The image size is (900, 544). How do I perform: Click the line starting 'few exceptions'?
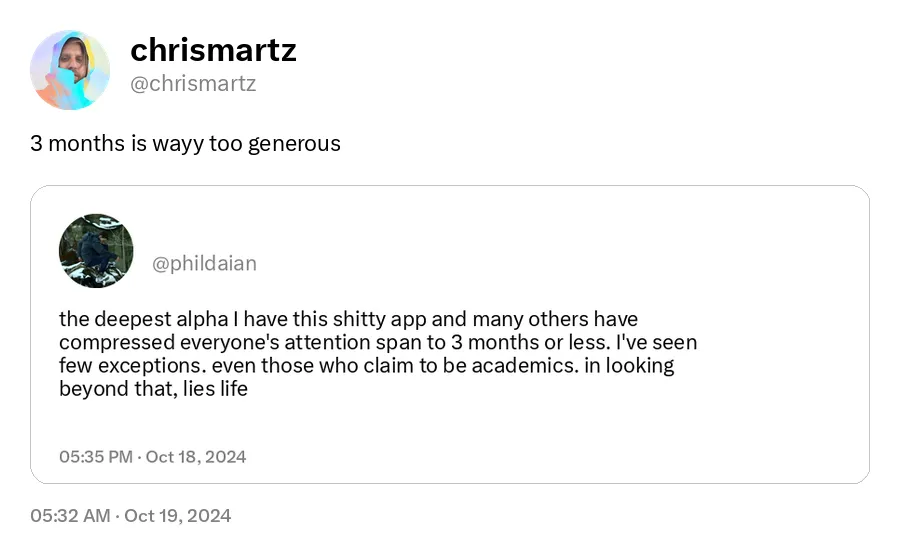pyautogui.click(x=366, y=366)
